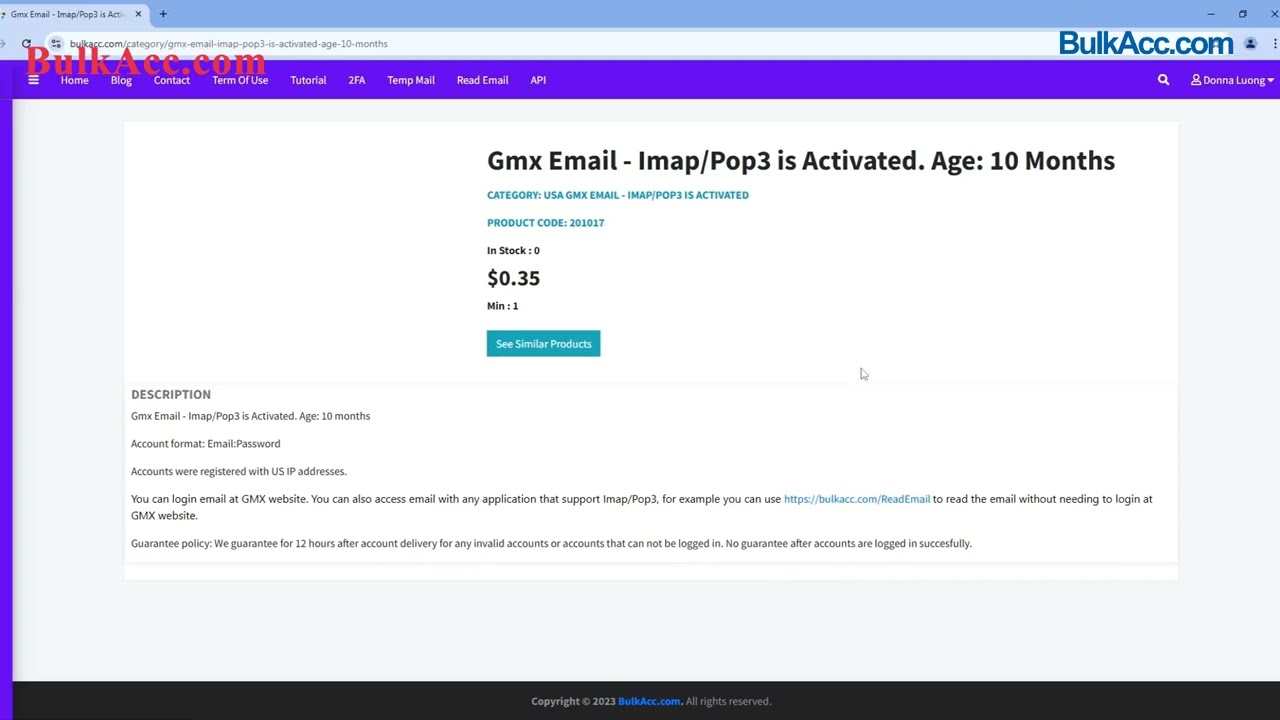Click the Min : 1 text
Viewport: 1280px width, 720px height.
click(502, 306)
